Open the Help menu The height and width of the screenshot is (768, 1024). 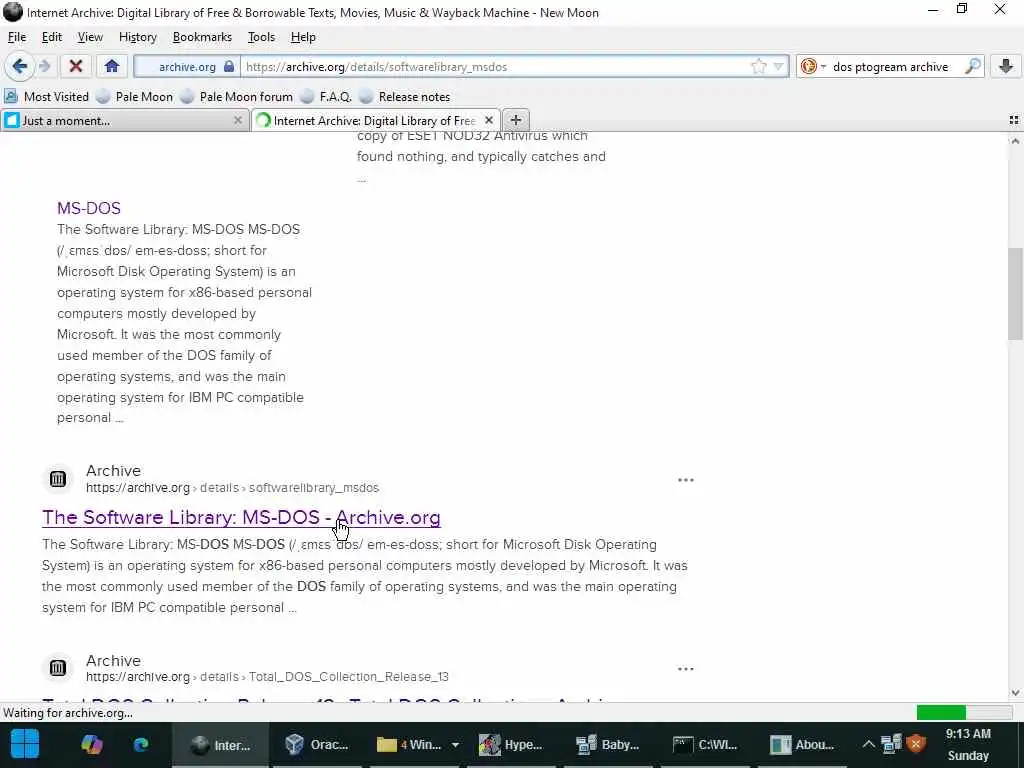click(x=303, y=37)
